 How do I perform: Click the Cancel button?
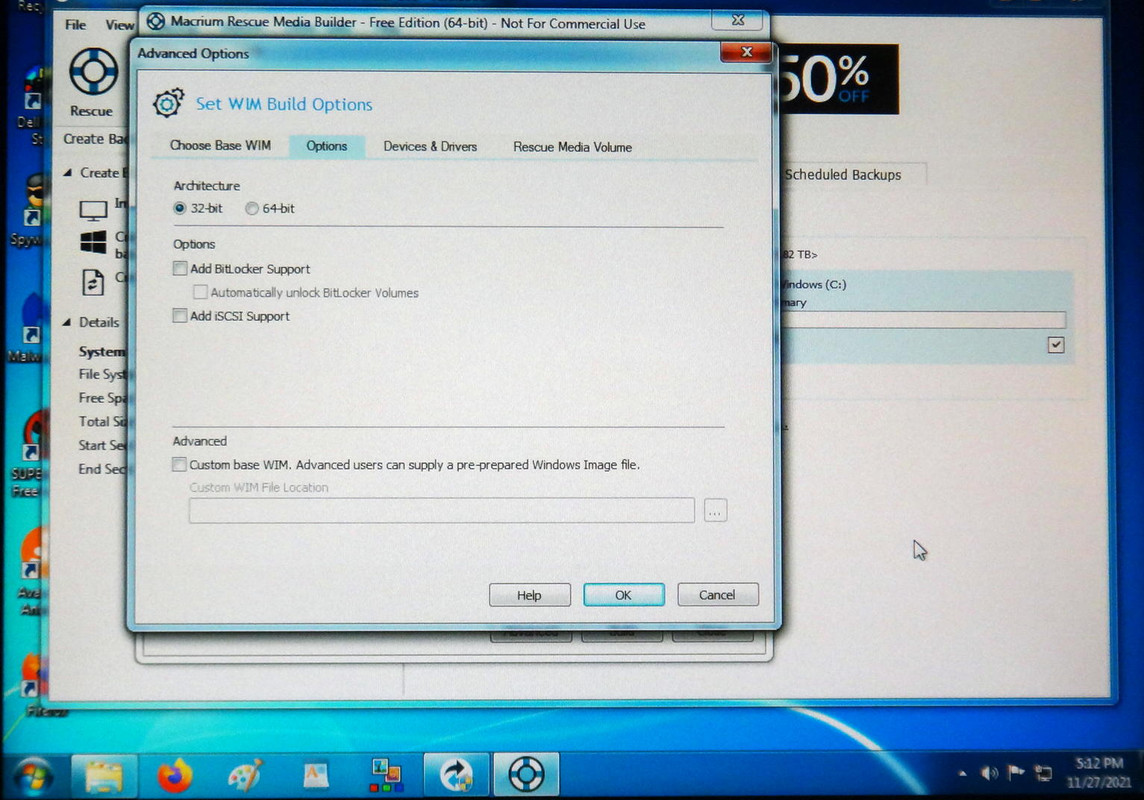717,594
